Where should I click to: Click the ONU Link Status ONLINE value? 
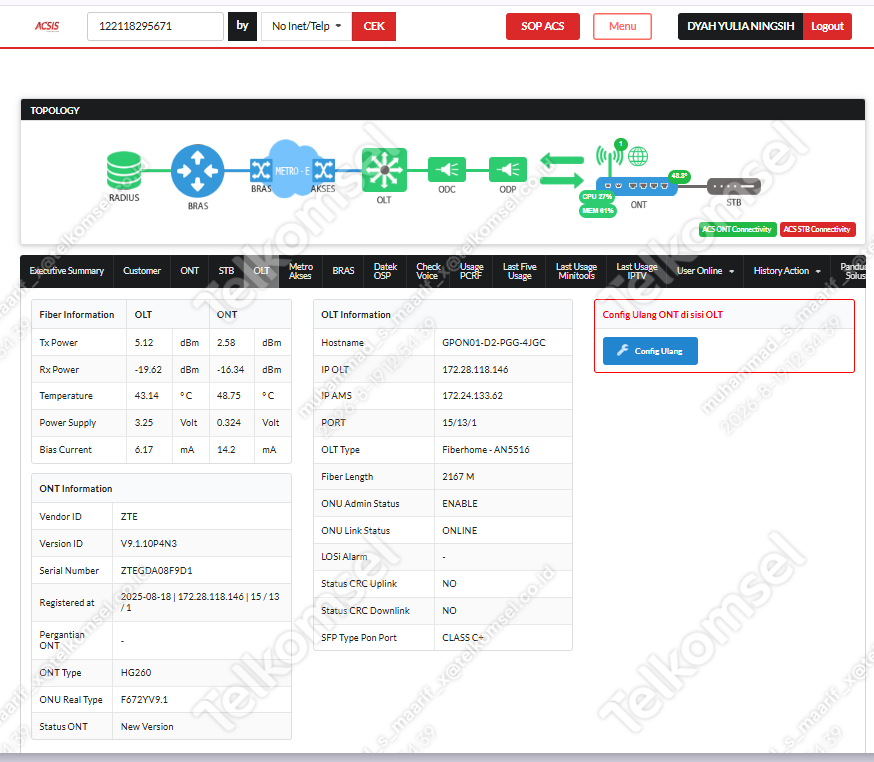(459, 531)
